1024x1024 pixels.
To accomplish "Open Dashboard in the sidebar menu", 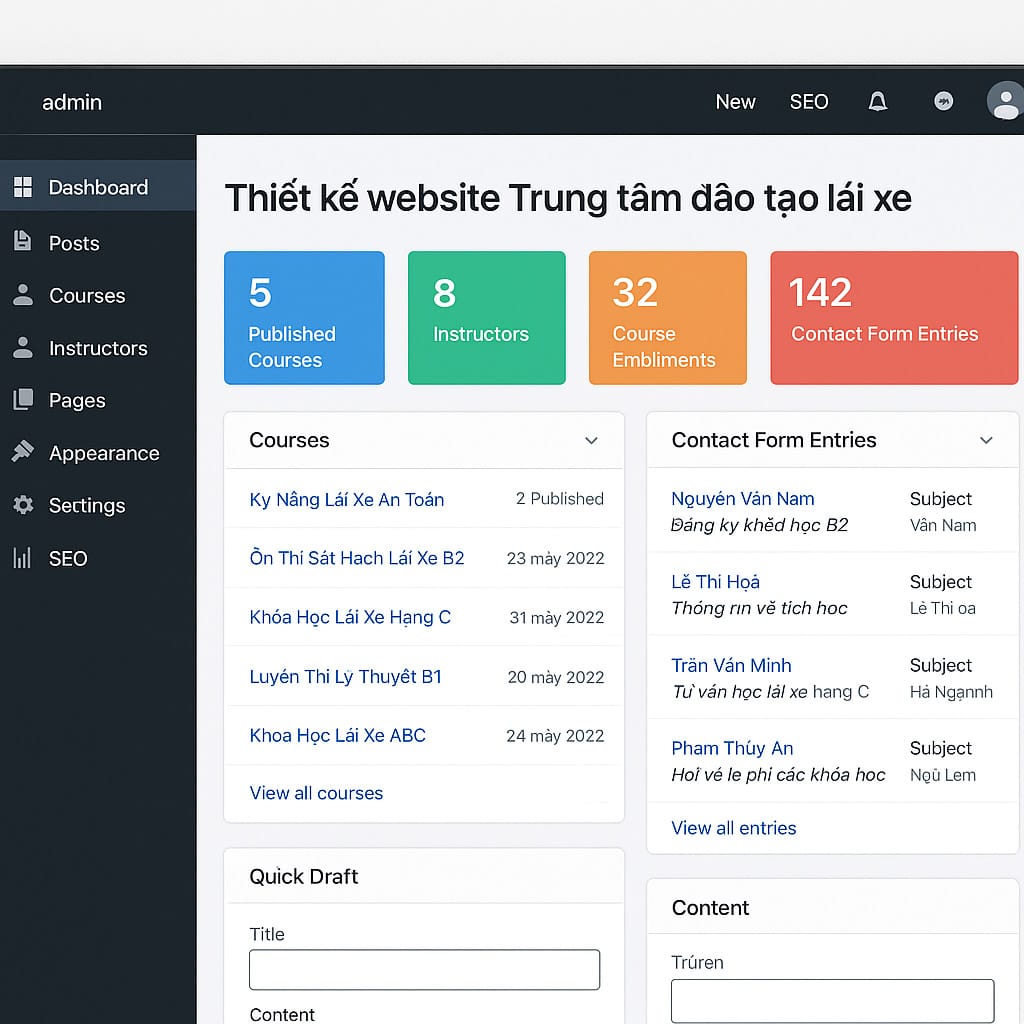I will pos(98,186).
